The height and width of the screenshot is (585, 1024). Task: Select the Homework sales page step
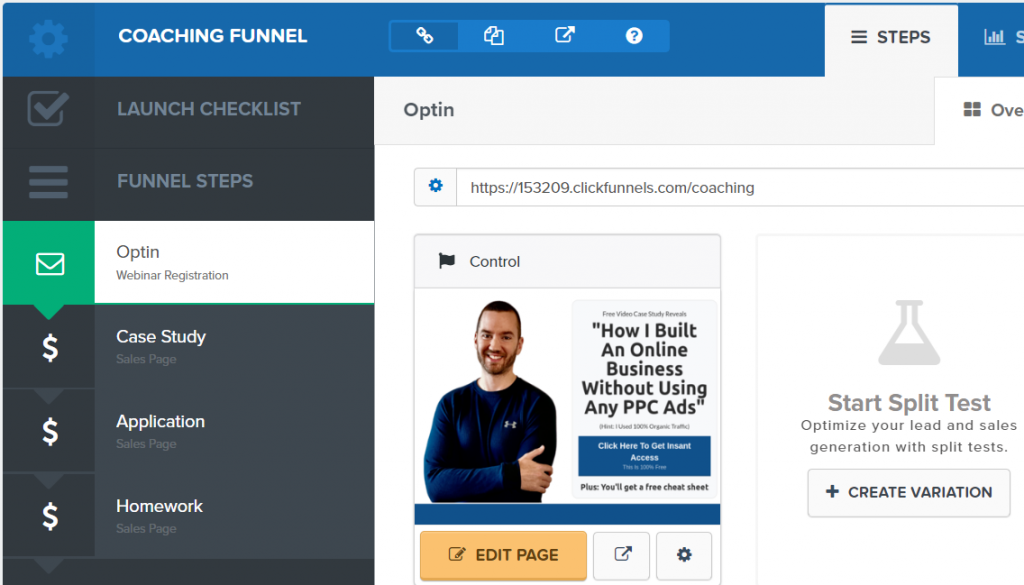[x=234, y=516]
